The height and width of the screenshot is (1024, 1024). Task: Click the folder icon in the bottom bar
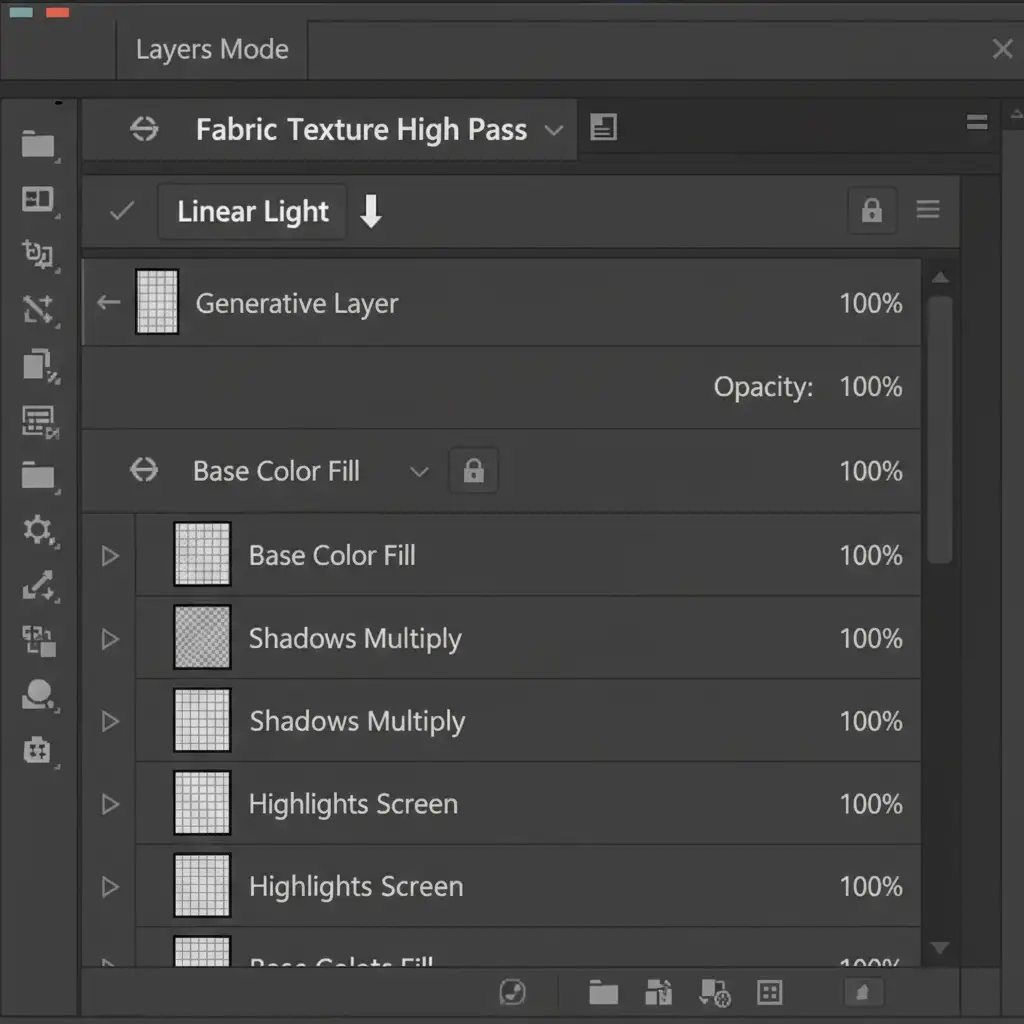coord(603,992)
